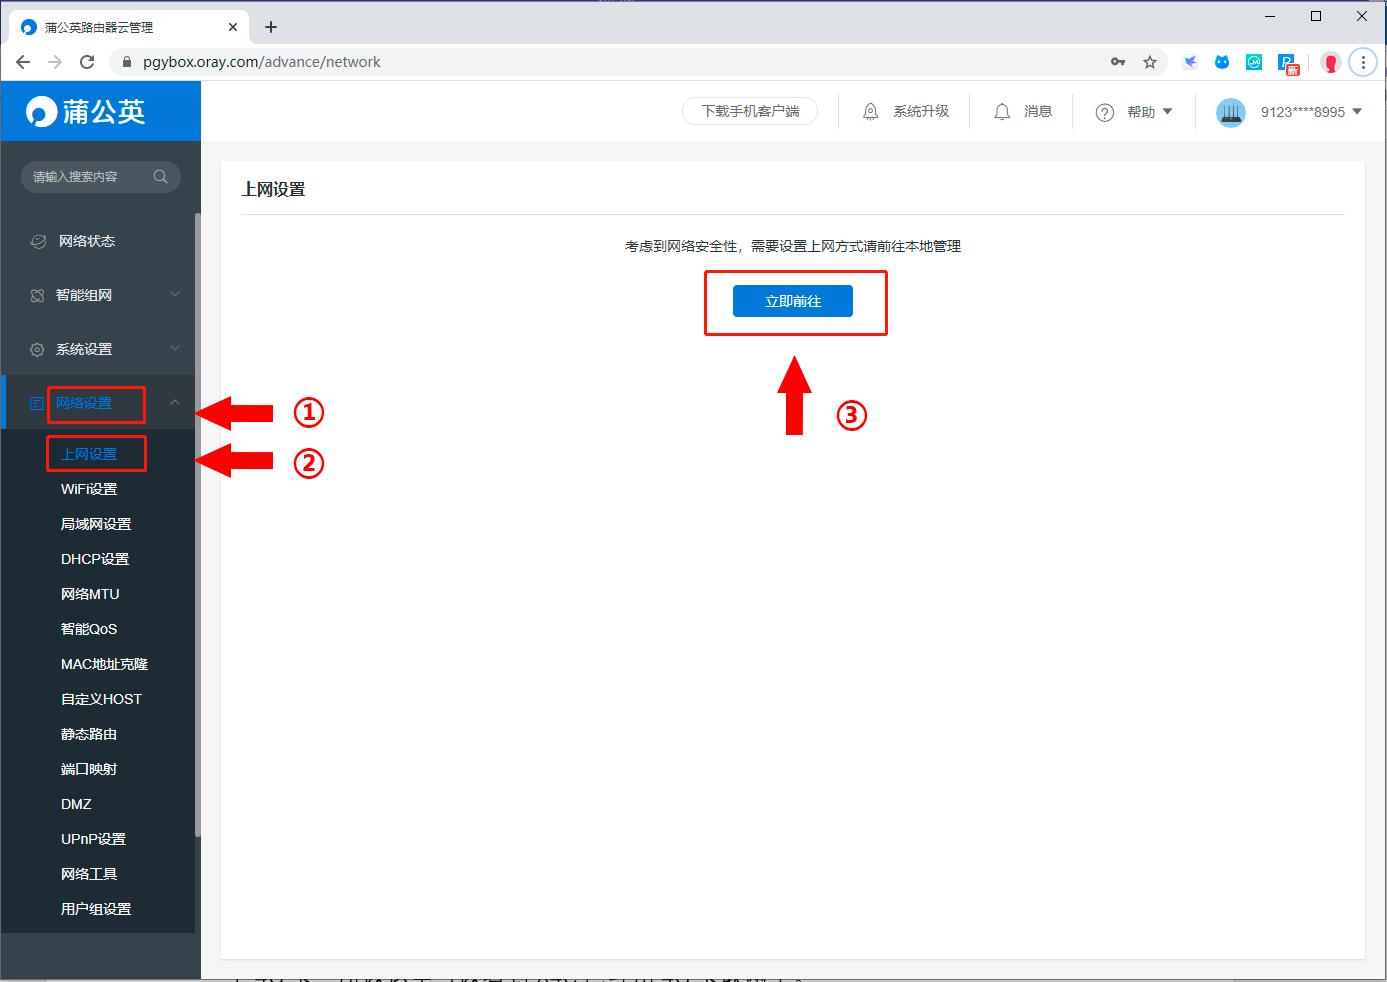Click the 下载手机客户端 button
The height and width of the screenshot is (982, 1387).
[749, 111]
